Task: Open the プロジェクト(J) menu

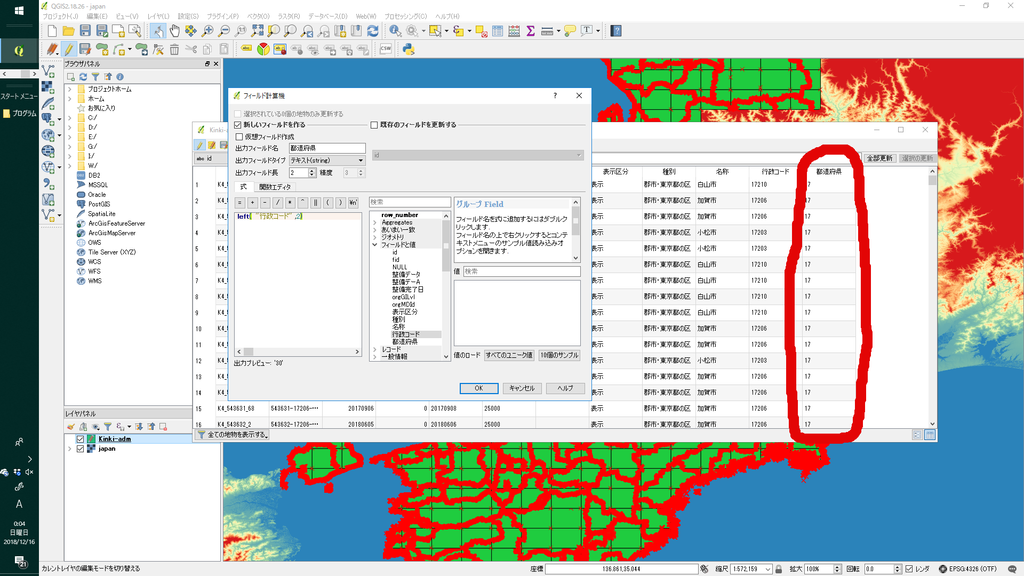Action: coord(60,16)
